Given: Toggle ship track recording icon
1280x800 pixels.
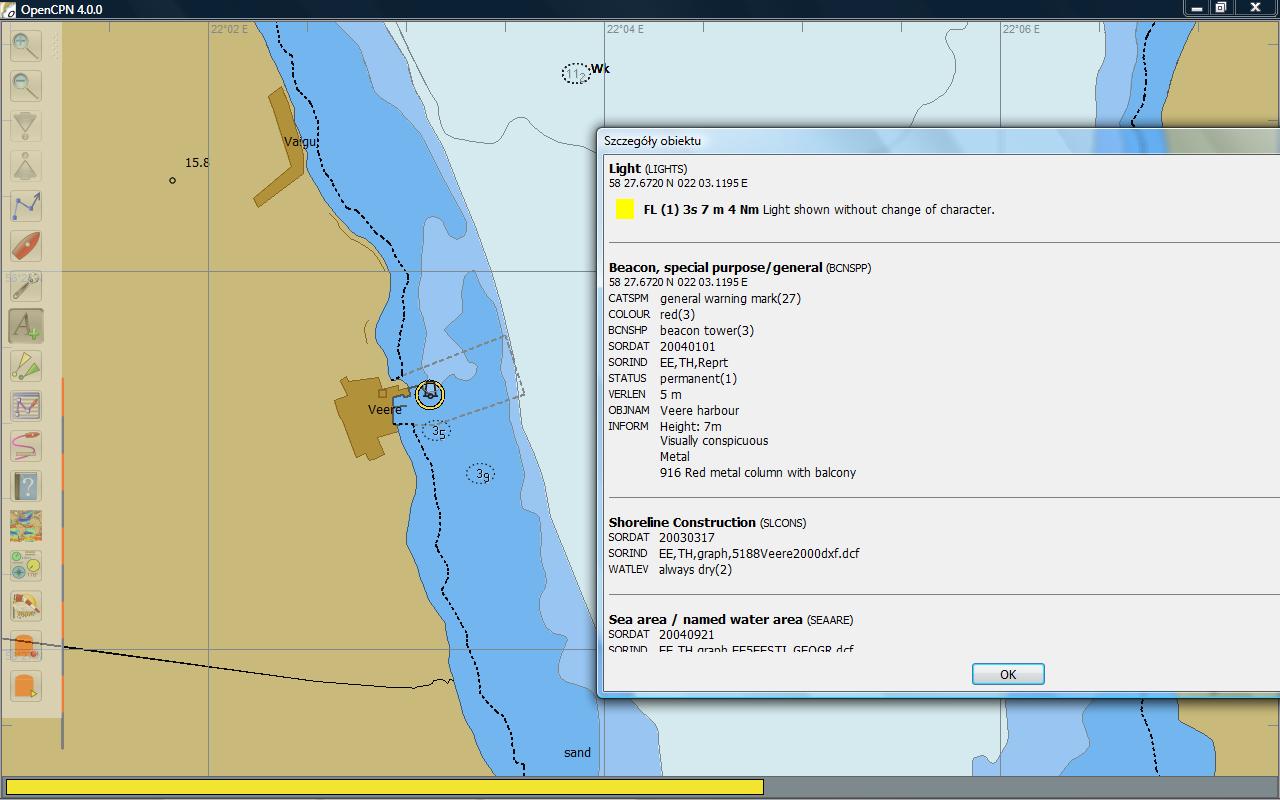Looking at the screenshot, I should pos(26,446).
